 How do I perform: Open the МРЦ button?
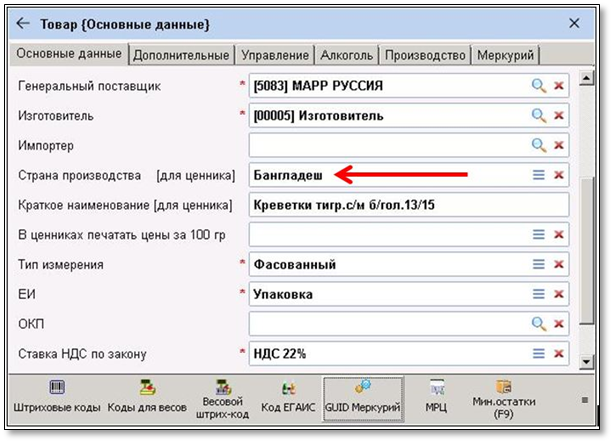pyautogui.click(x=437, y=397)
